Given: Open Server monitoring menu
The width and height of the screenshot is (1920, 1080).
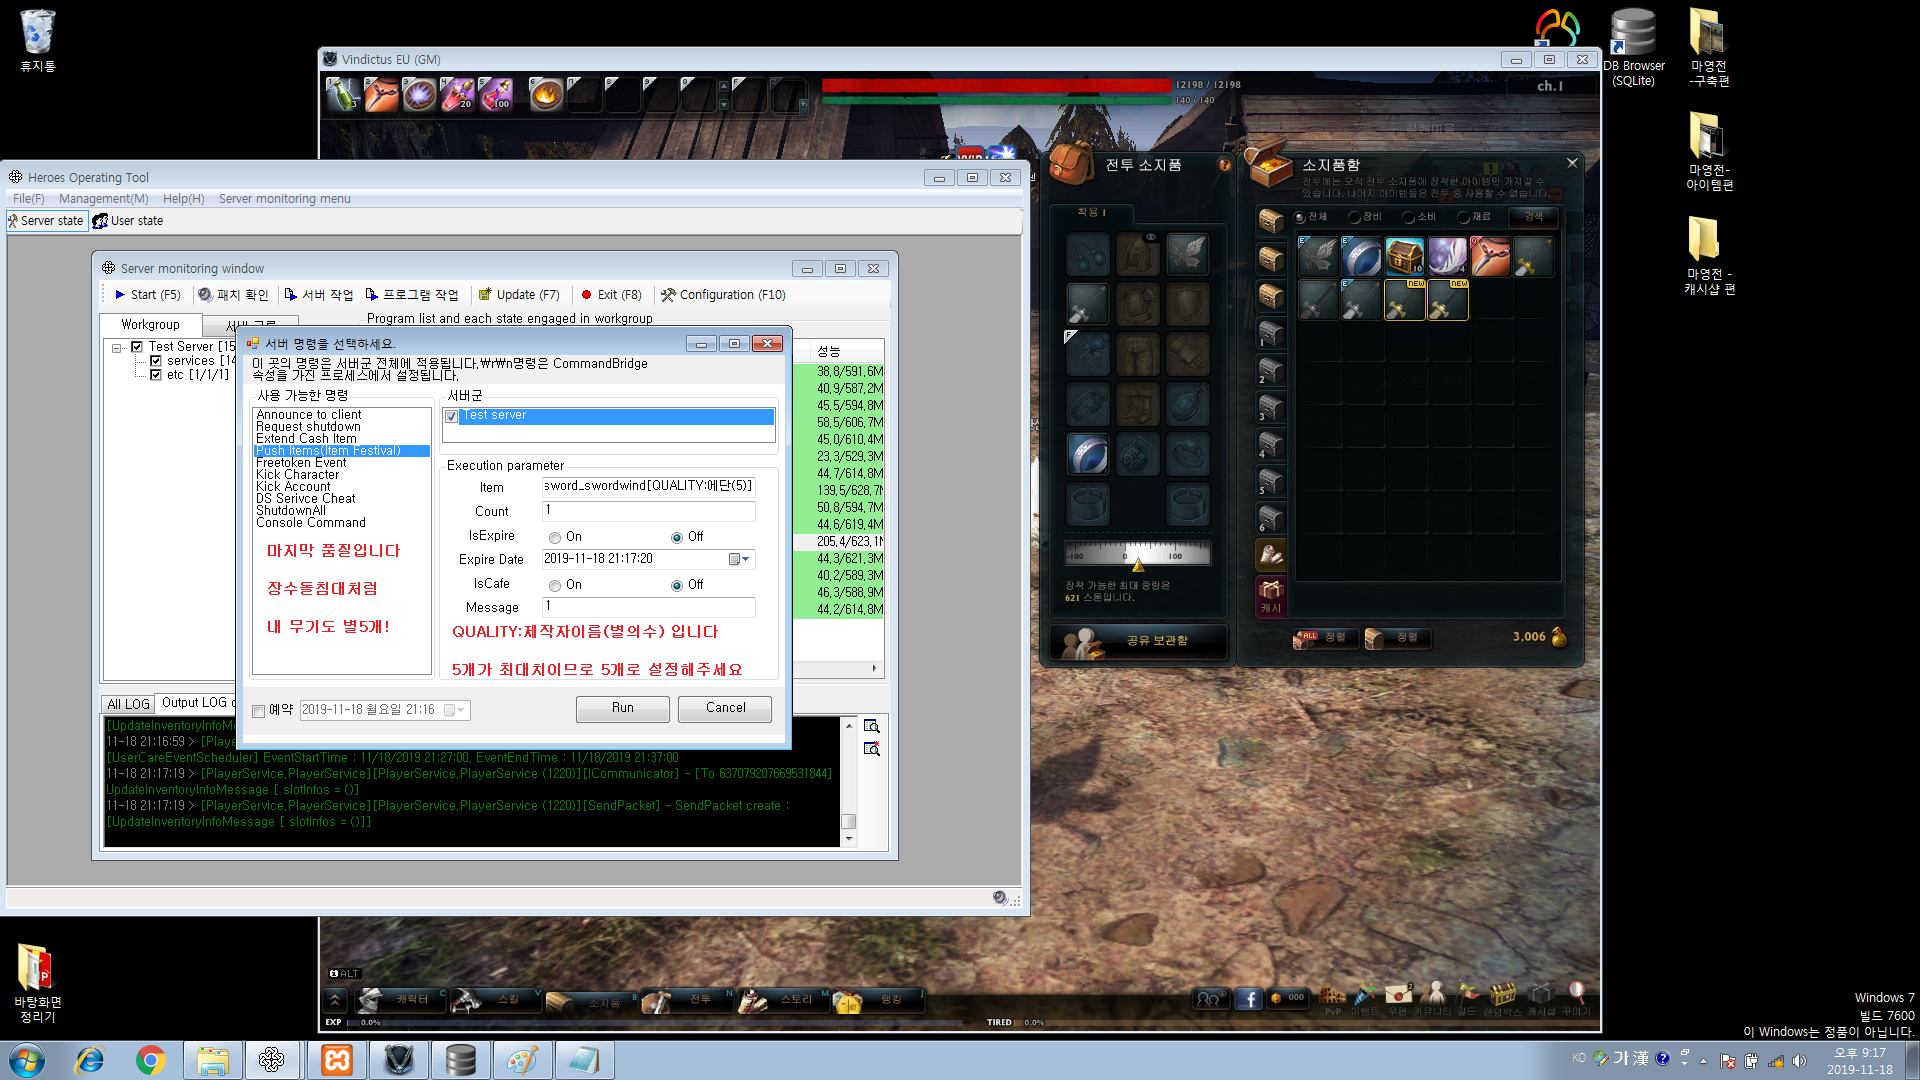Looking at the screenshot, I should (284, 199).
